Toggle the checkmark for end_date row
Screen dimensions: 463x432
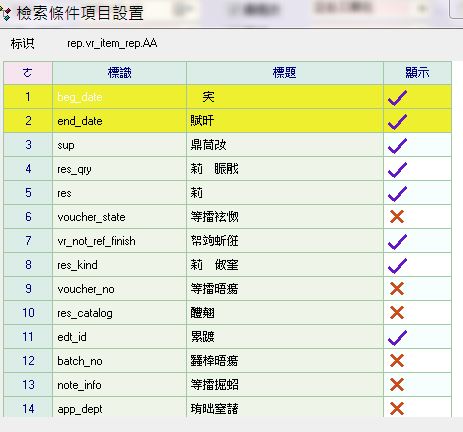tap(397, 122)
